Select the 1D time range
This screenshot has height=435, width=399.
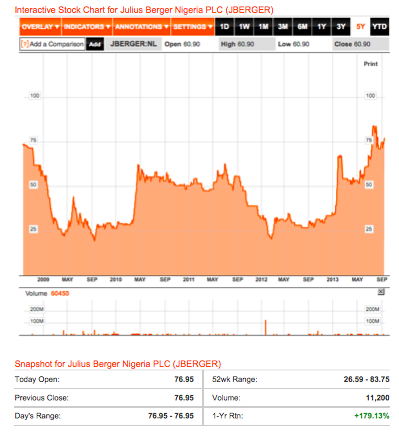coord(224,27)
